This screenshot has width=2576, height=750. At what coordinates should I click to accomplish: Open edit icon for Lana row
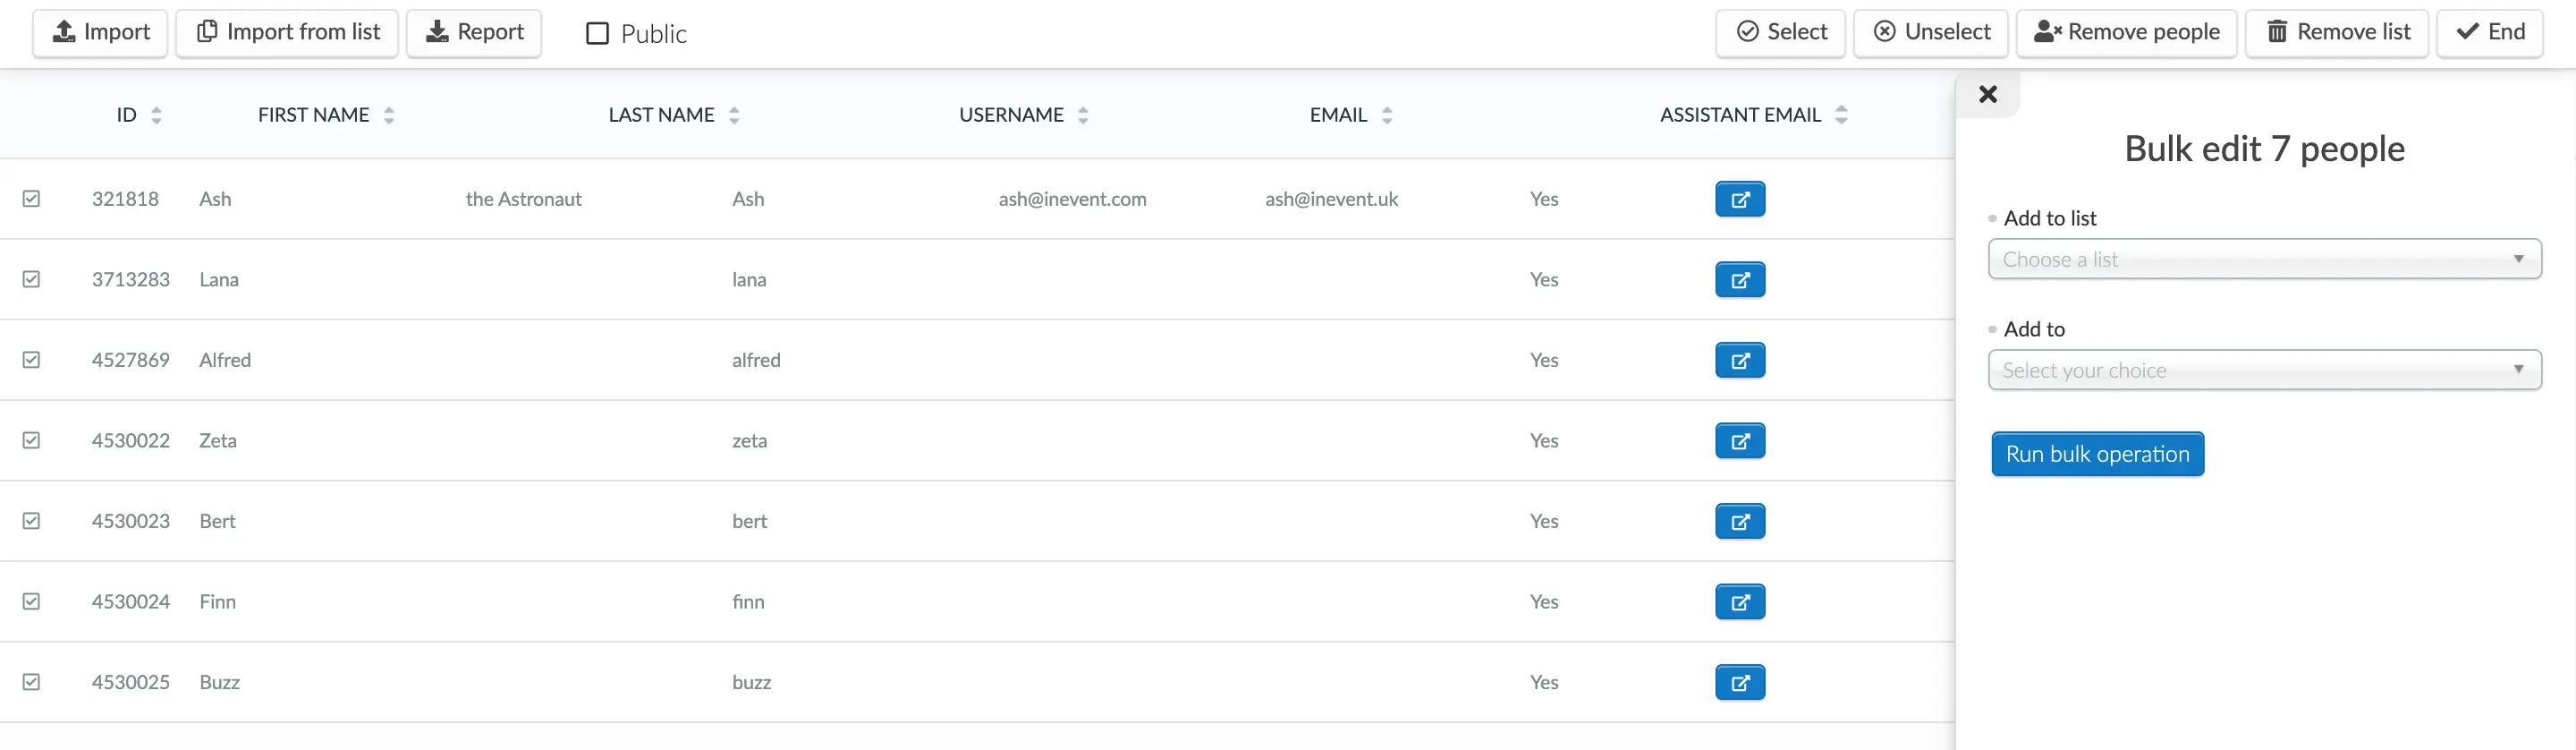click(1740, 280)
